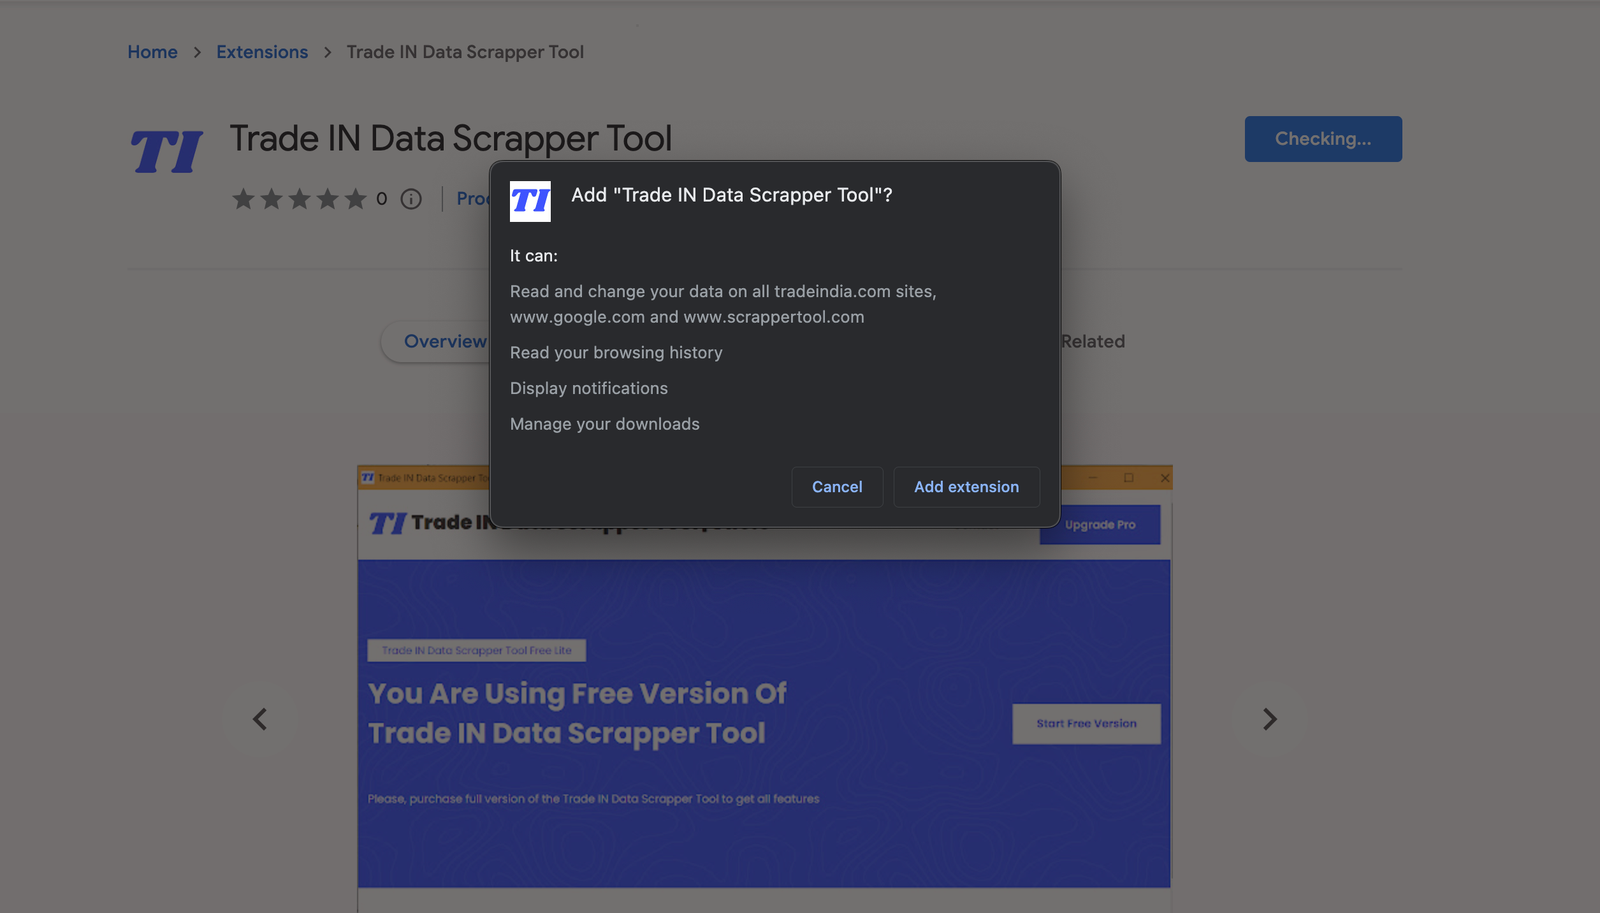This screenshot has height=913, width=1600.
Task: Click the rating info icon
Action: [x=411, y=199]
